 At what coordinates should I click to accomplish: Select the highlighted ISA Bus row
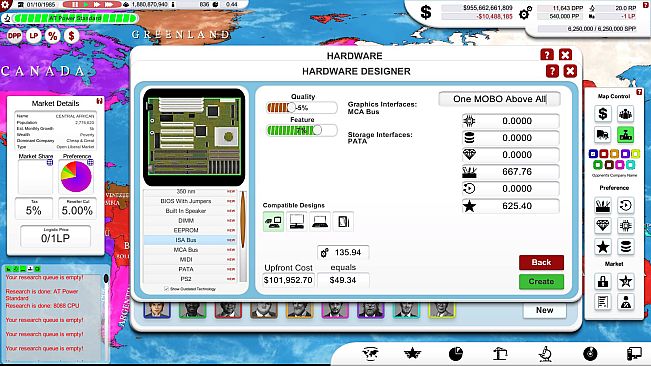190,240
